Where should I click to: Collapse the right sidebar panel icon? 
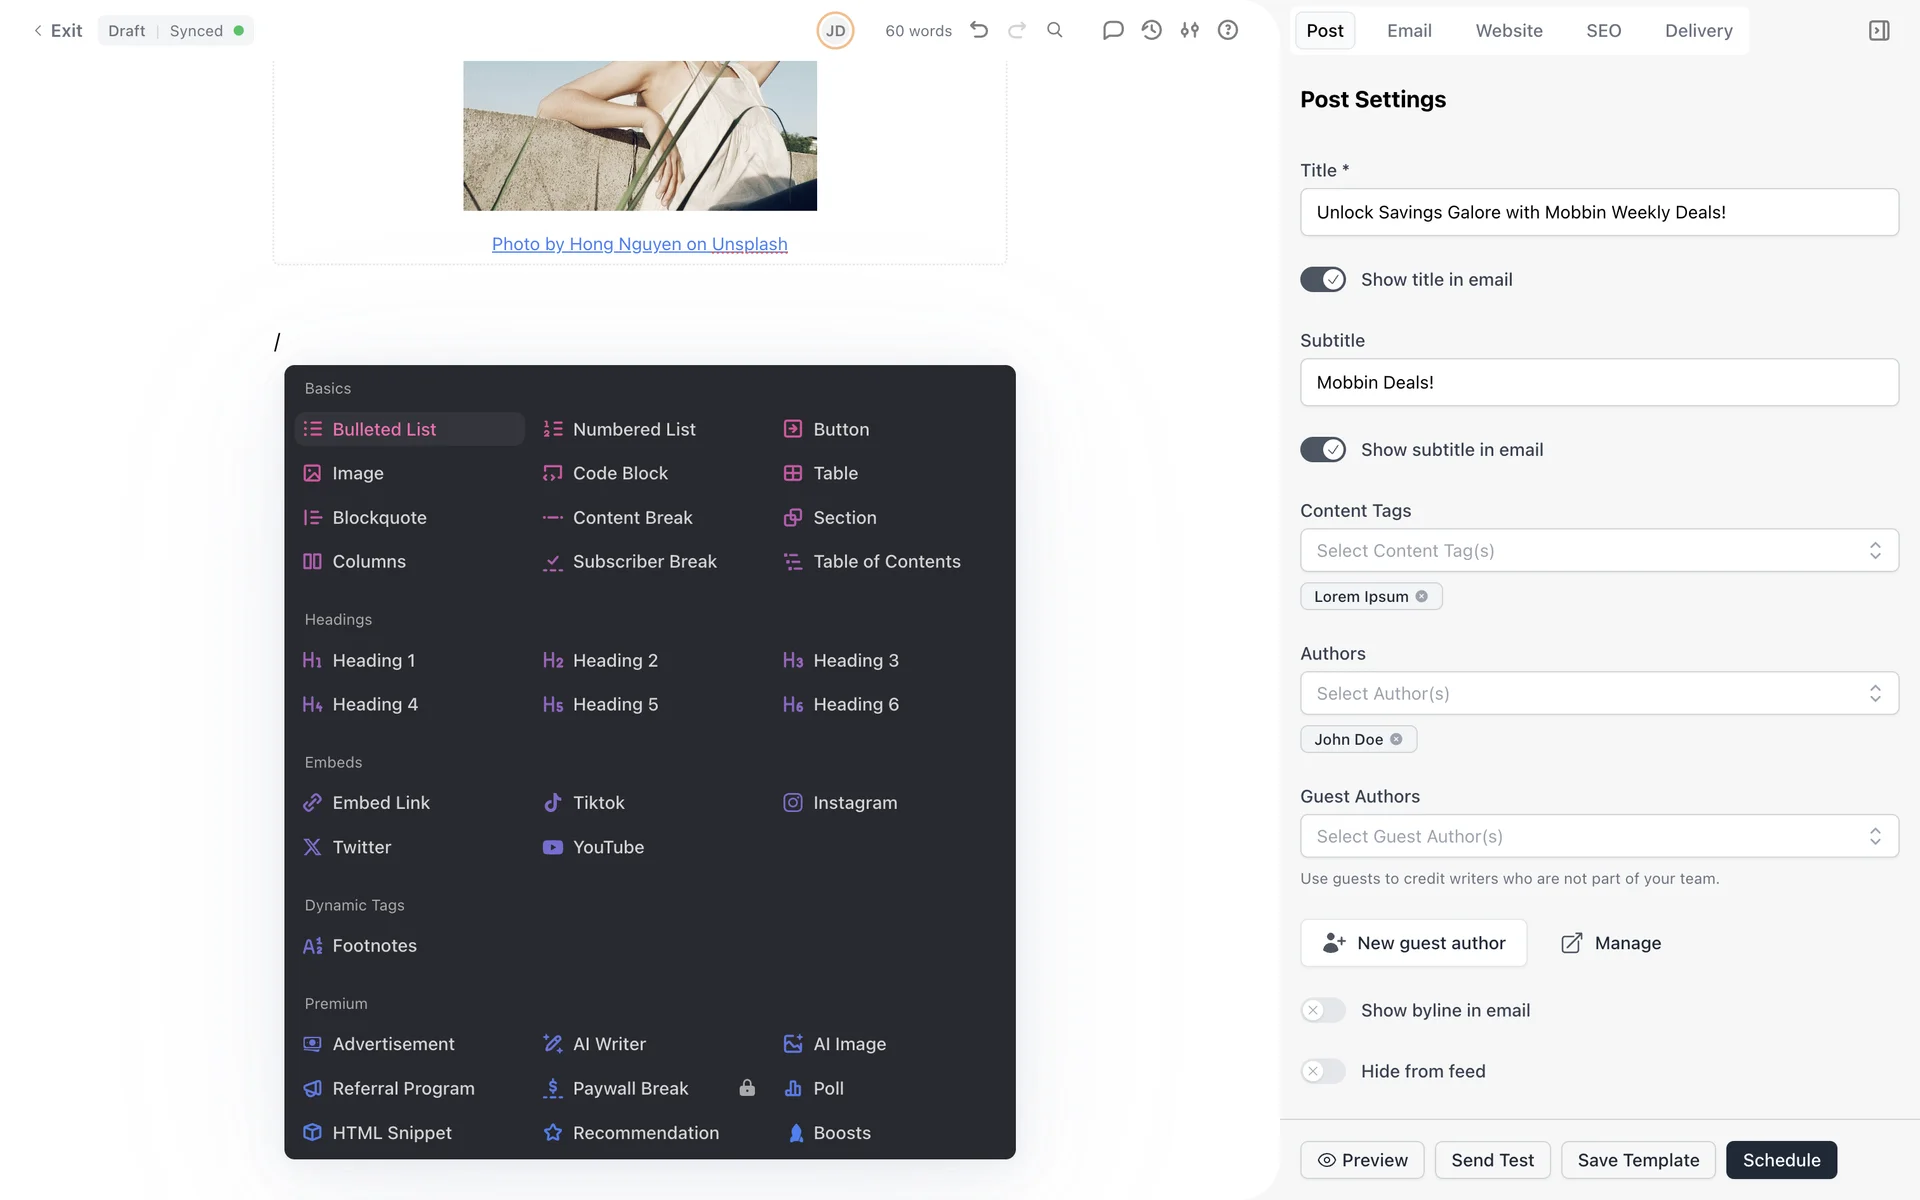pyautogui.click(x=1878, y=31)
